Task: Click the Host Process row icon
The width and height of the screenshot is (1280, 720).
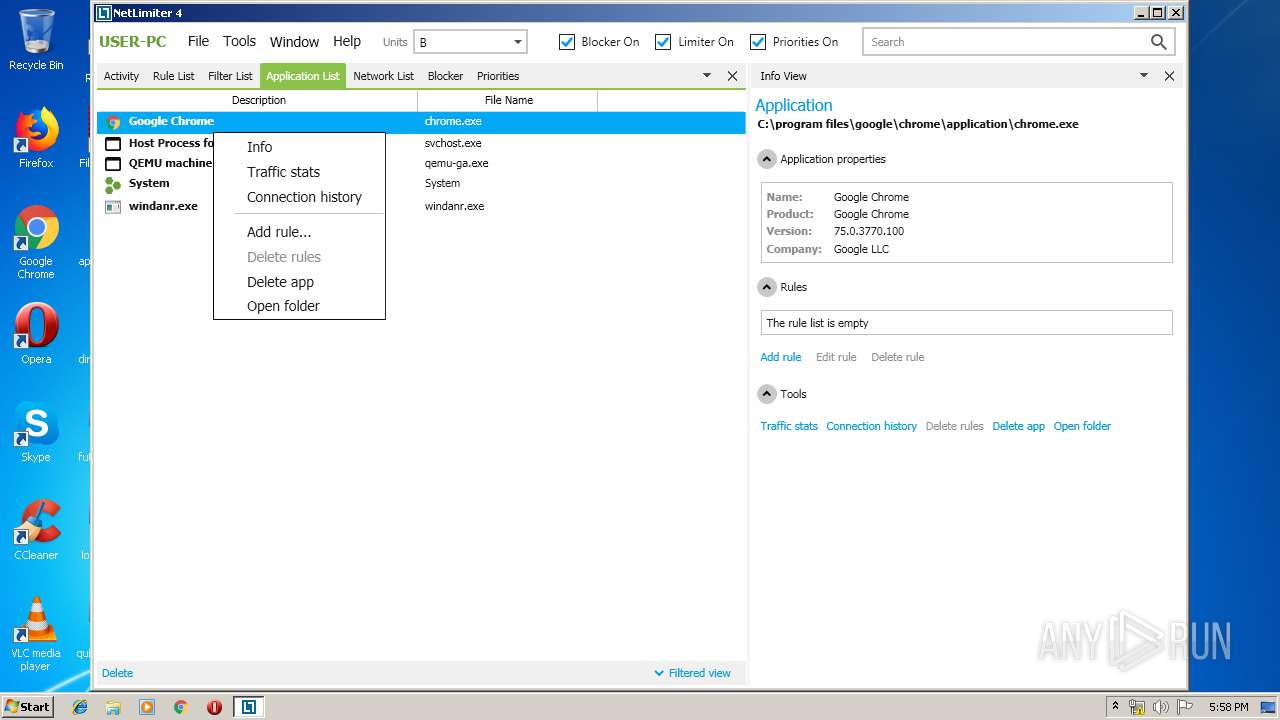Action: 113,143
